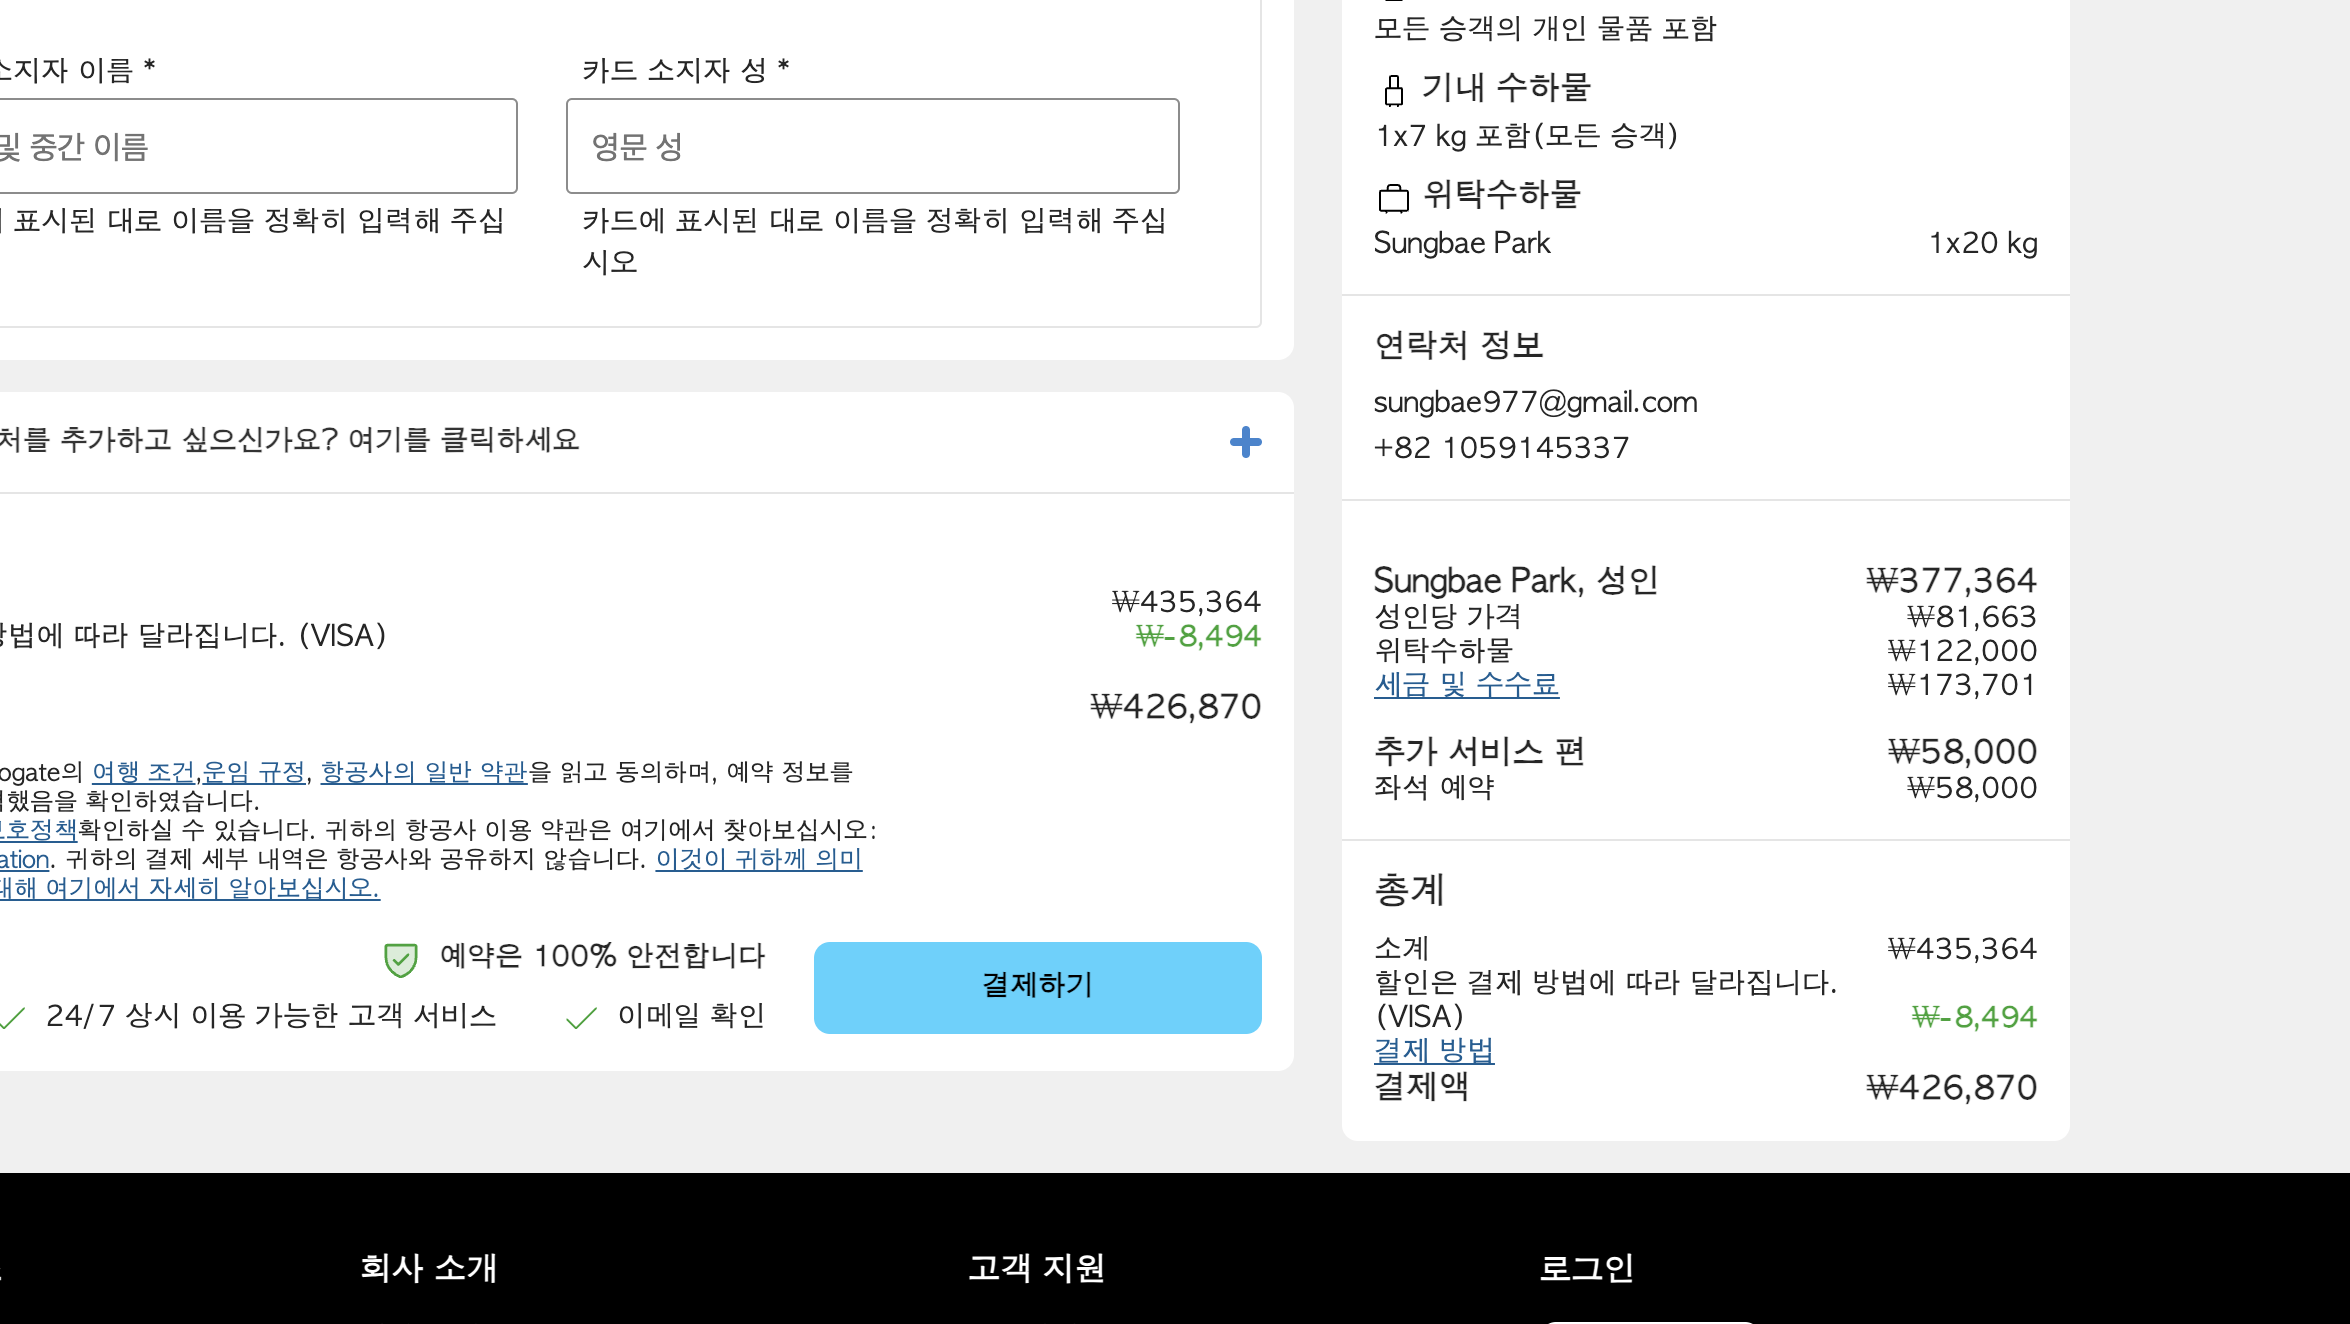Click 이것이 귀하께 의미 link
This screenshot has width=2350, height=1324.
pos(758,859)
